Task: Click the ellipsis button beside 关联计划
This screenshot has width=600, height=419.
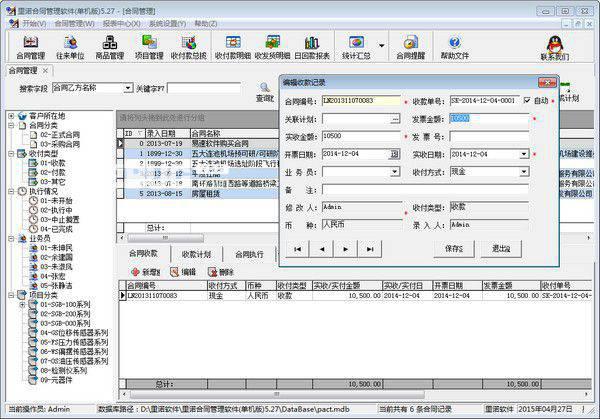Action: [x=395, y=119]
